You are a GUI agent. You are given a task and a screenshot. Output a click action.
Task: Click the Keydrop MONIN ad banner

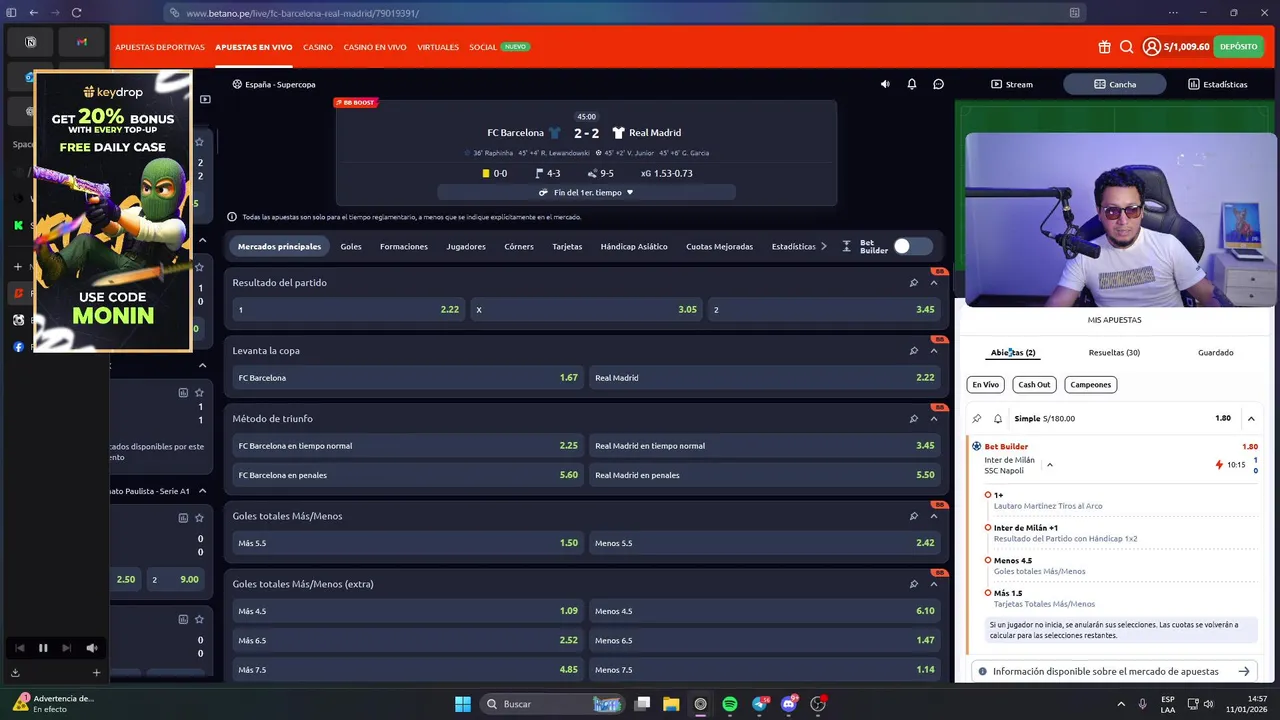click(112, 211)
